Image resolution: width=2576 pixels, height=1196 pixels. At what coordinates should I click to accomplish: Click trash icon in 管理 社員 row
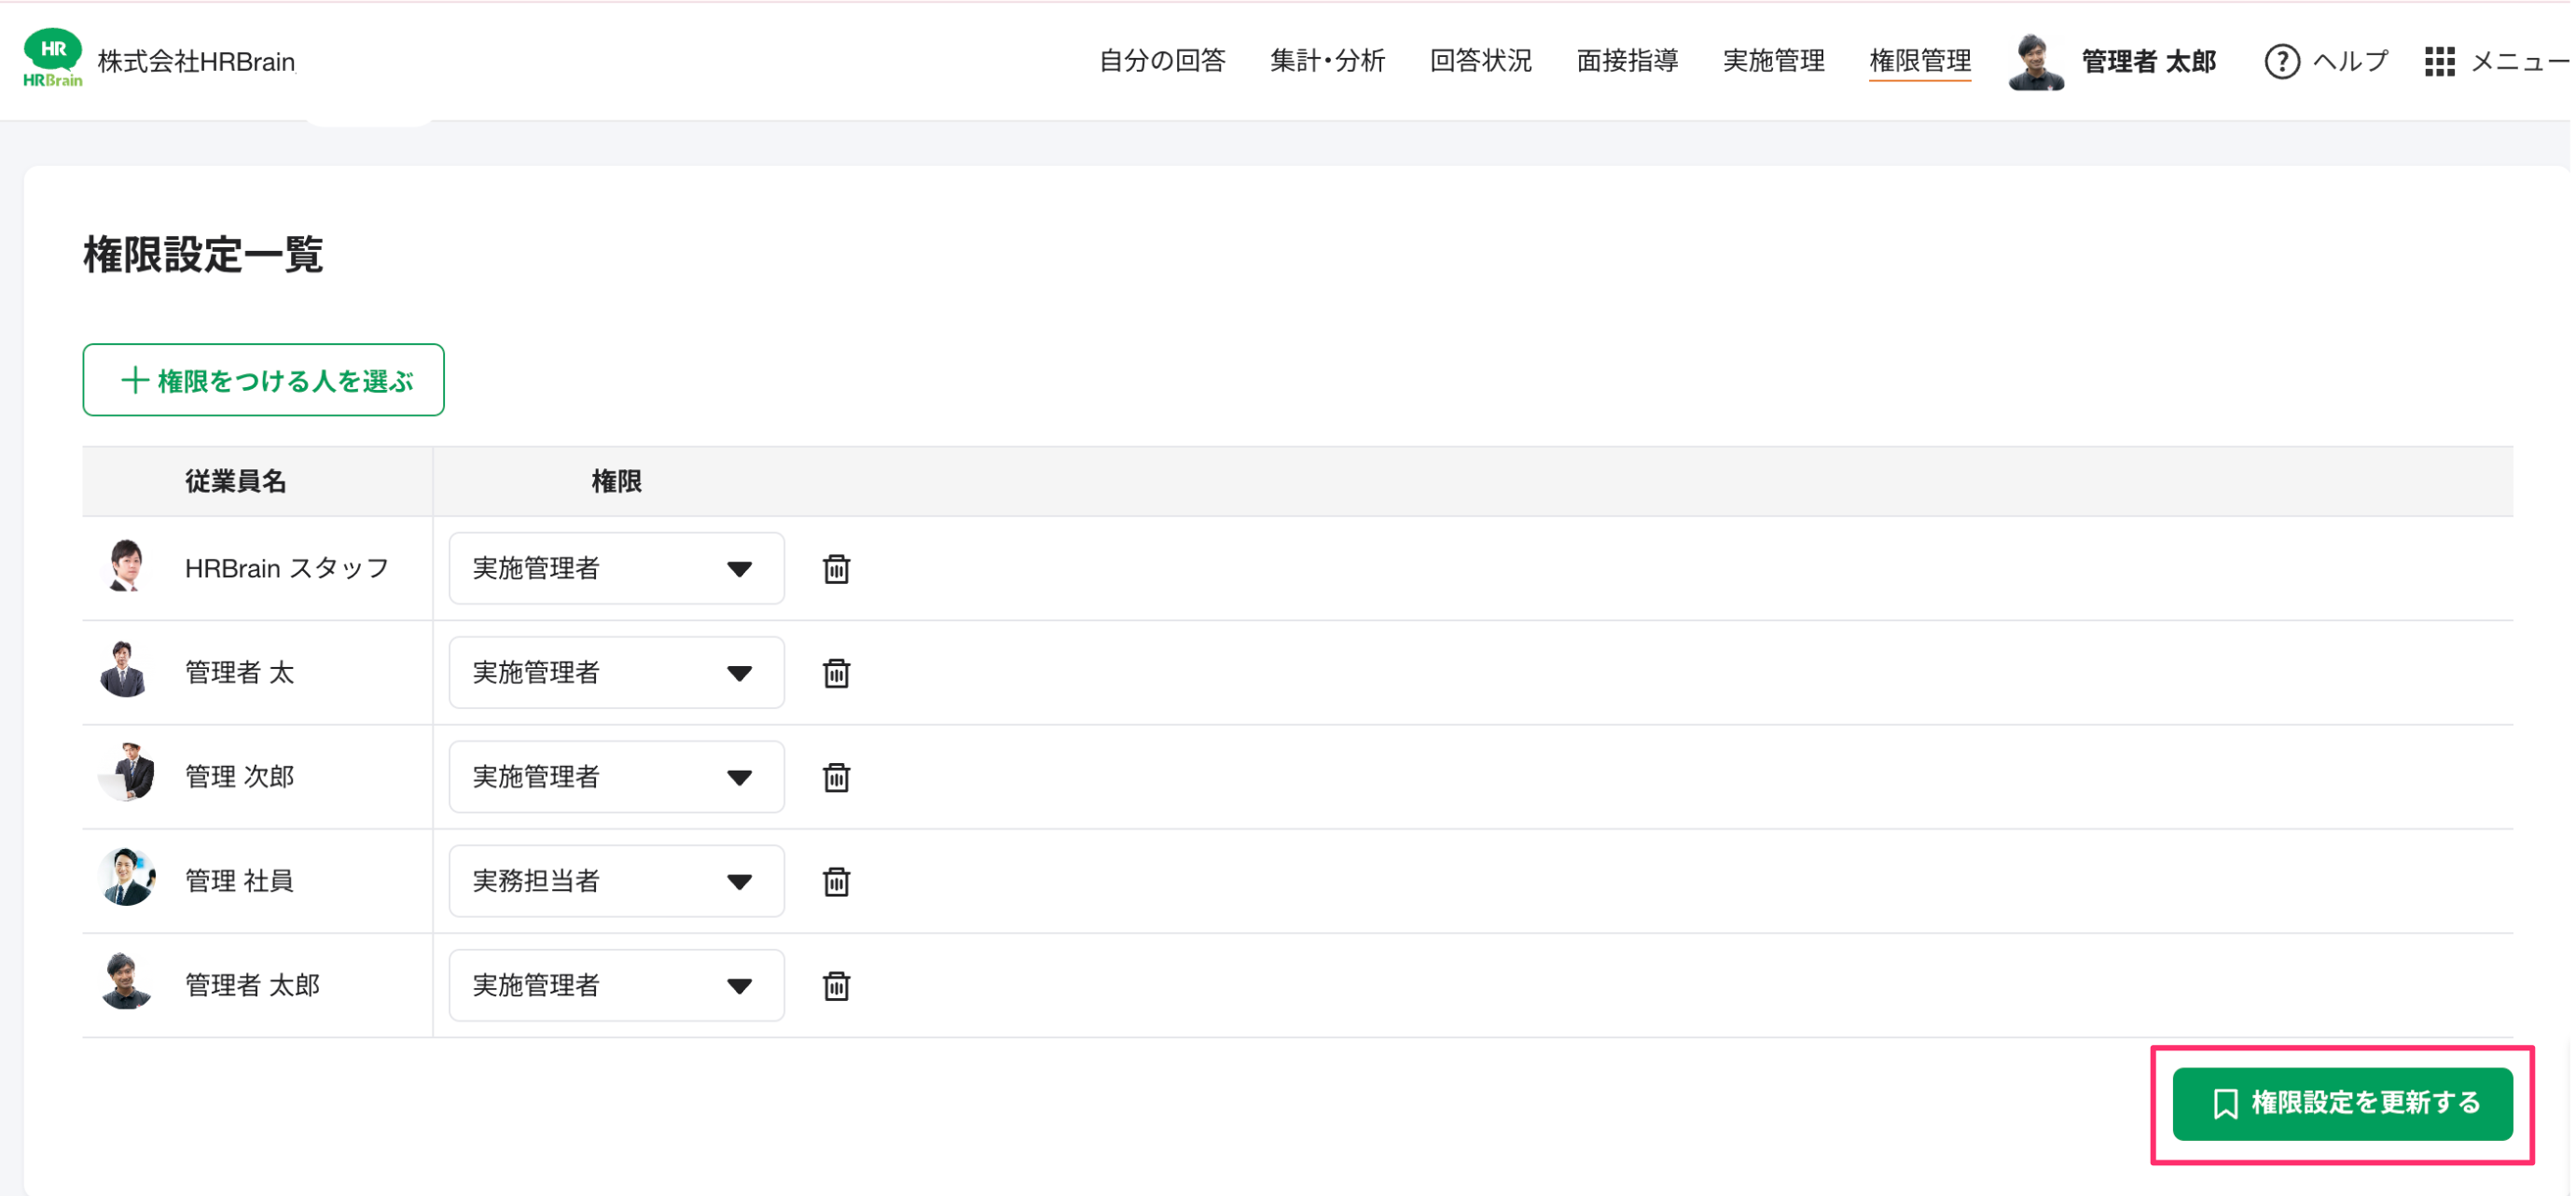pyautogui.click(x=836, y=881)
